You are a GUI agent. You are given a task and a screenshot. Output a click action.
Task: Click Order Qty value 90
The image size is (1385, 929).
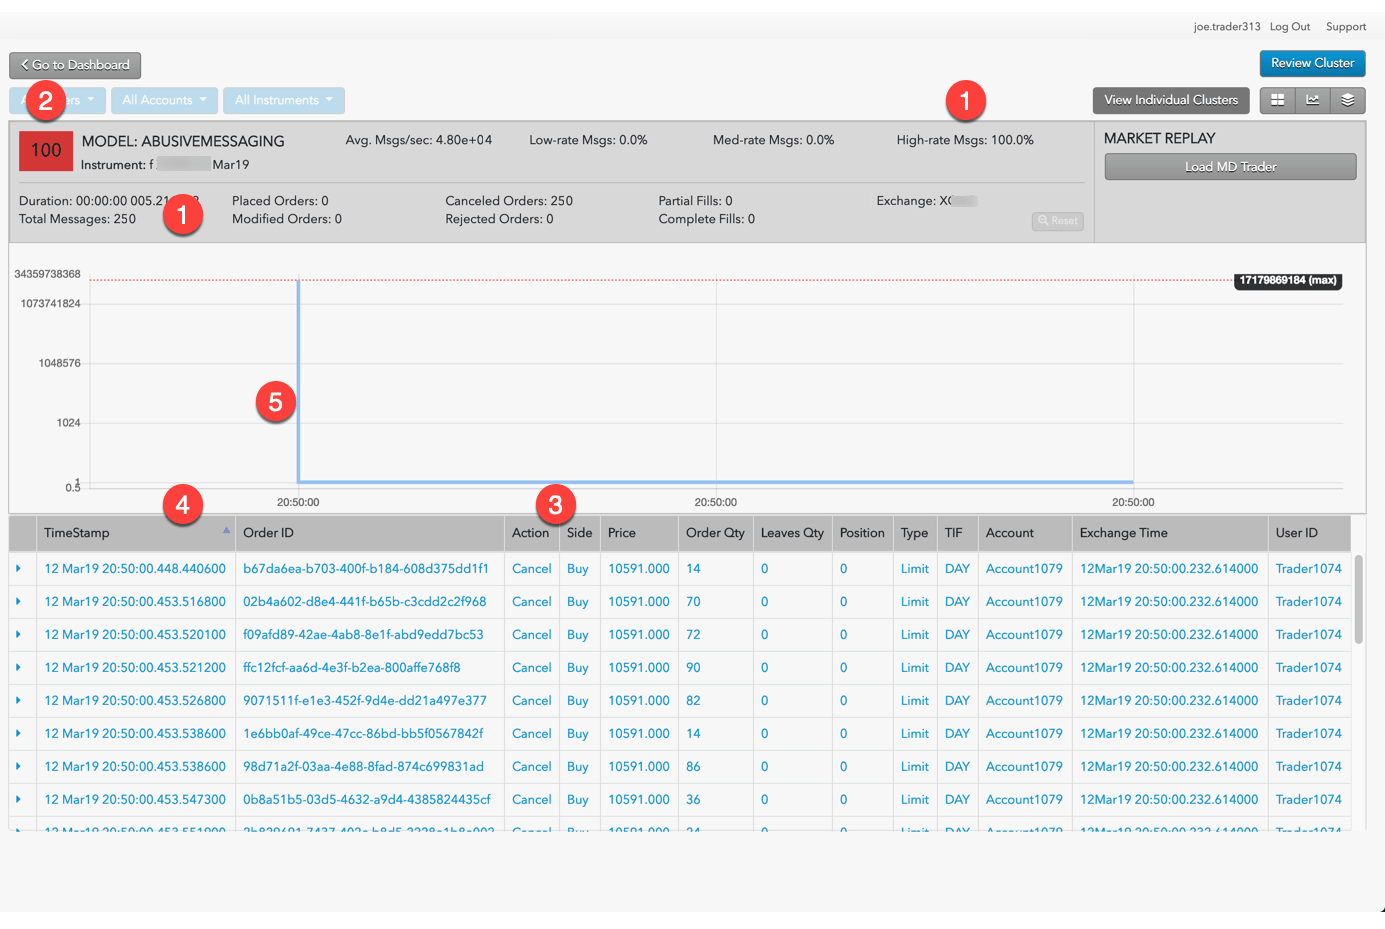coord(693,667)
